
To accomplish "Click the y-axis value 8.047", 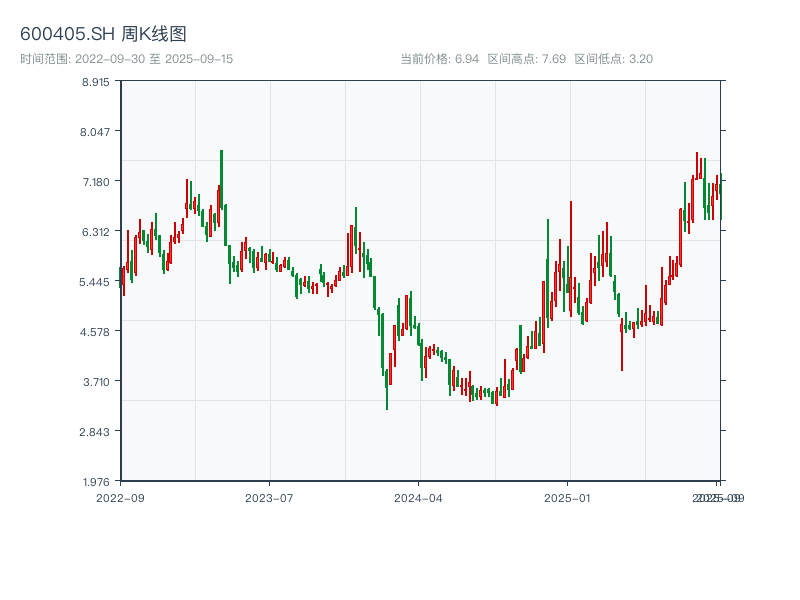I will point(95,132).
